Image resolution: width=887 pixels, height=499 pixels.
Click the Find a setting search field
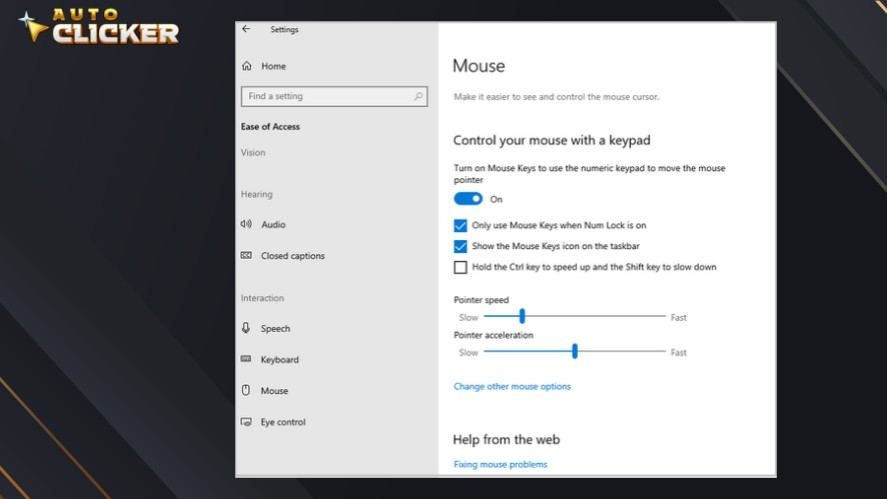click(x=334, y=96)
